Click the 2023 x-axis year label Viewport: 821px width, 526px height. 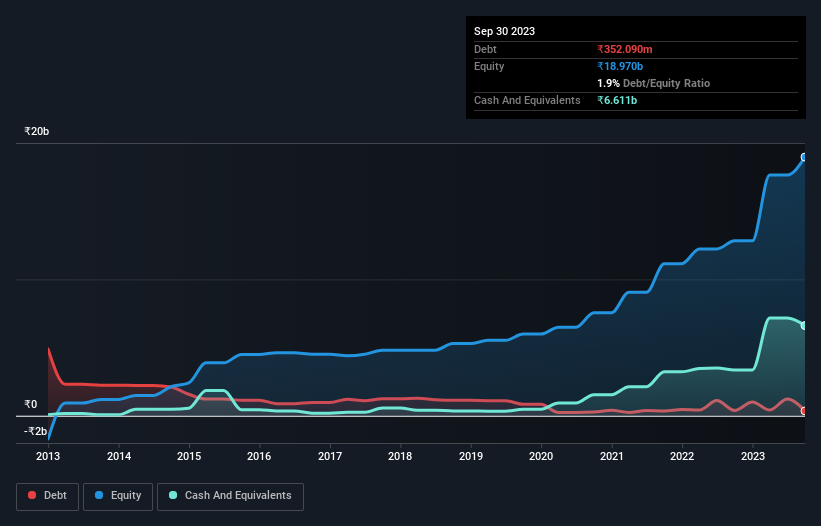pos(752,456)
